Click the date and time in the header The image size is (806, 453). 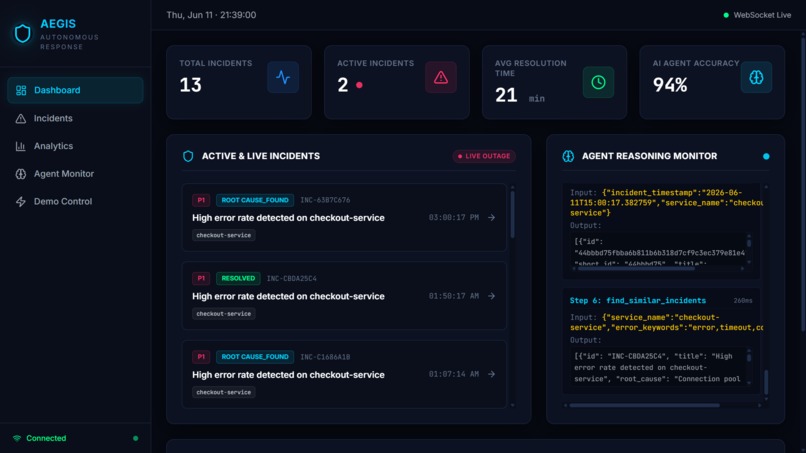(211, 15)
